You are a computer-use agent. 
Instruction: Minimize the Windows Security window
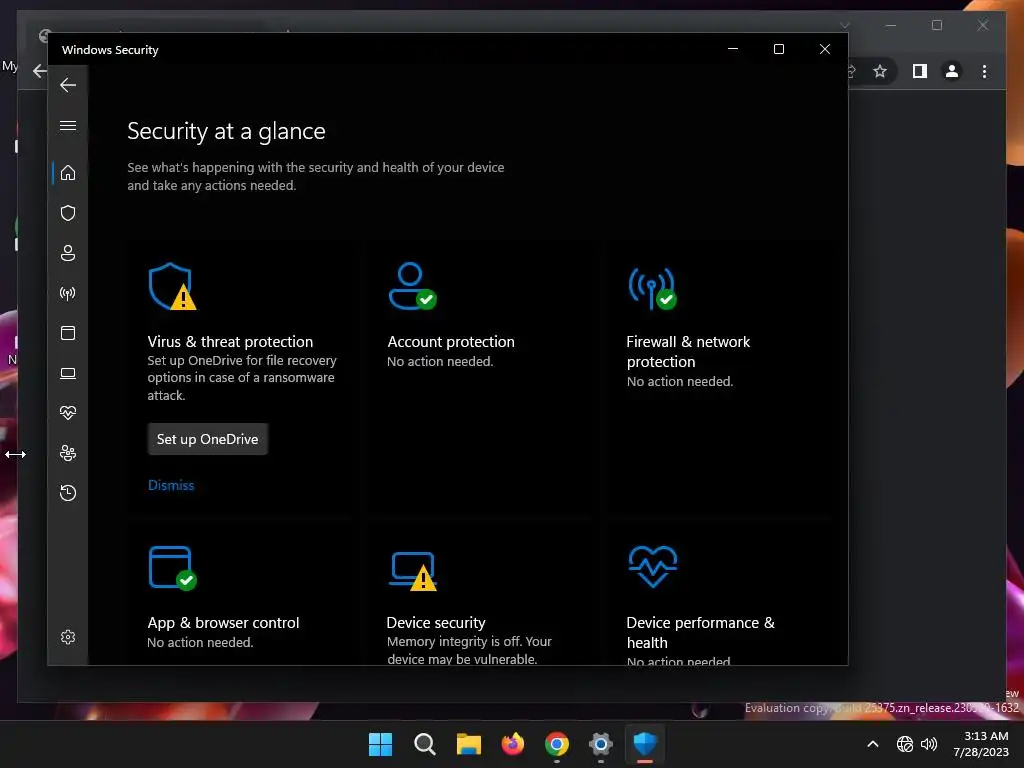(733, 49)
